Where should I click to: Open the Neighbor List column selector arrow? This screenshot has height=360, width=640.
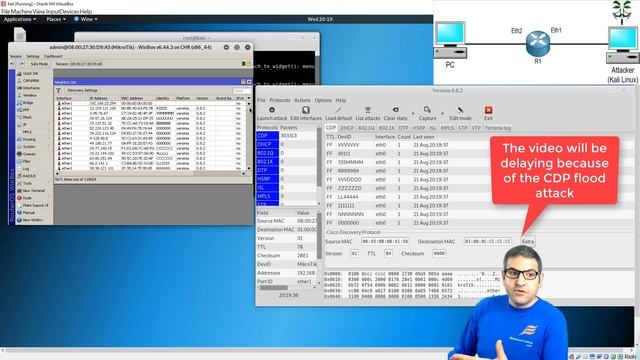249,98
